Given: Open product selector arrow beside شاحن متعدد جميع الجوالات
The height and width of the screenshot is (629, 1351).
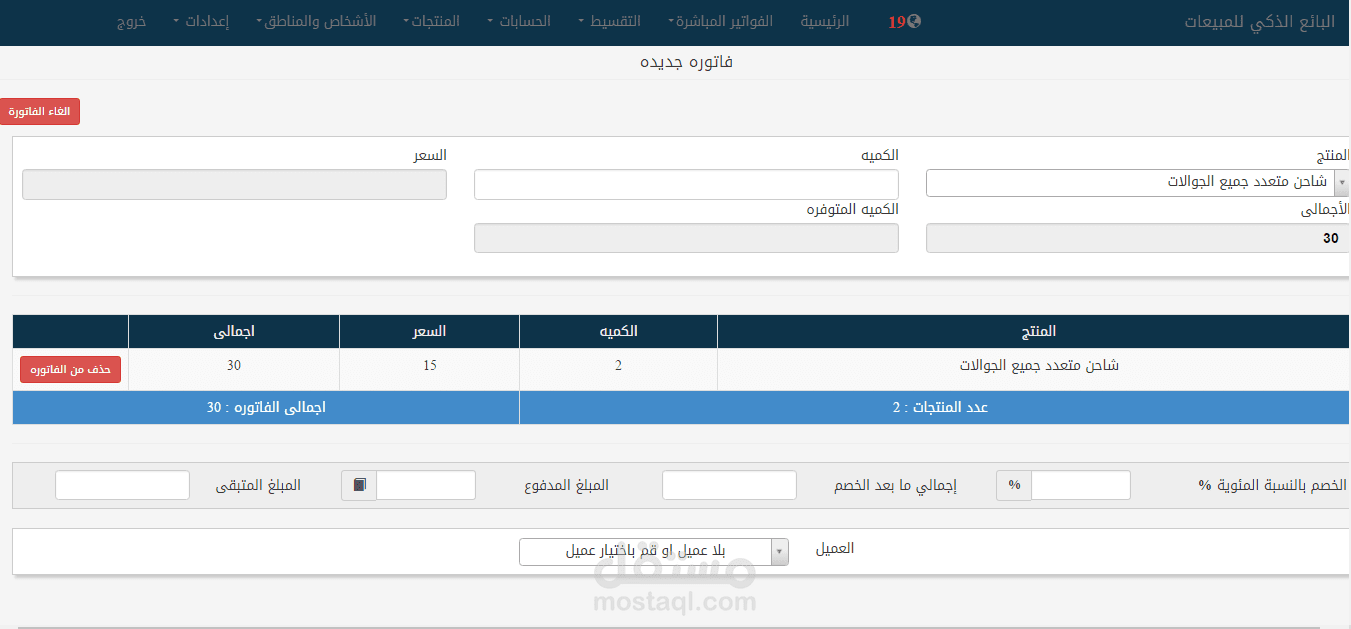Looking at the screenshot, I should (1339, 183).
